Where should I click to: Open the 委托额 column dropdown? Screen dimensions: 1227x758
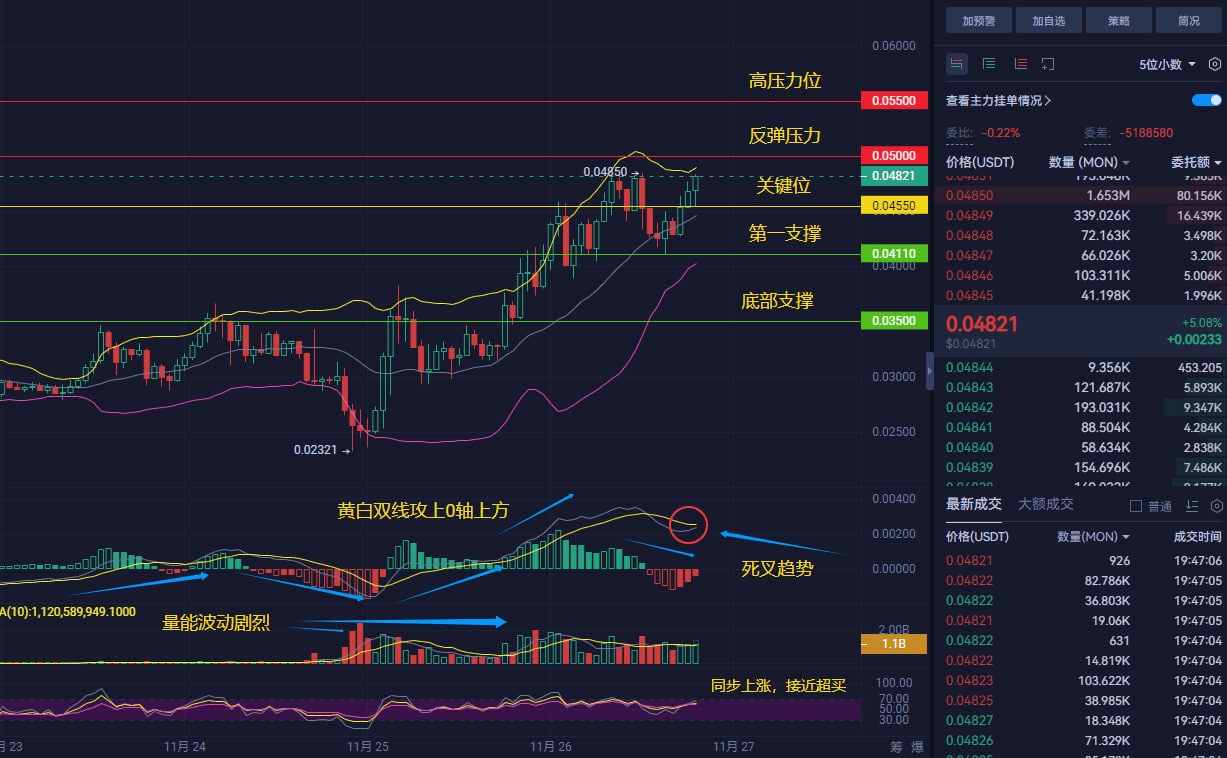point(1196,162)
